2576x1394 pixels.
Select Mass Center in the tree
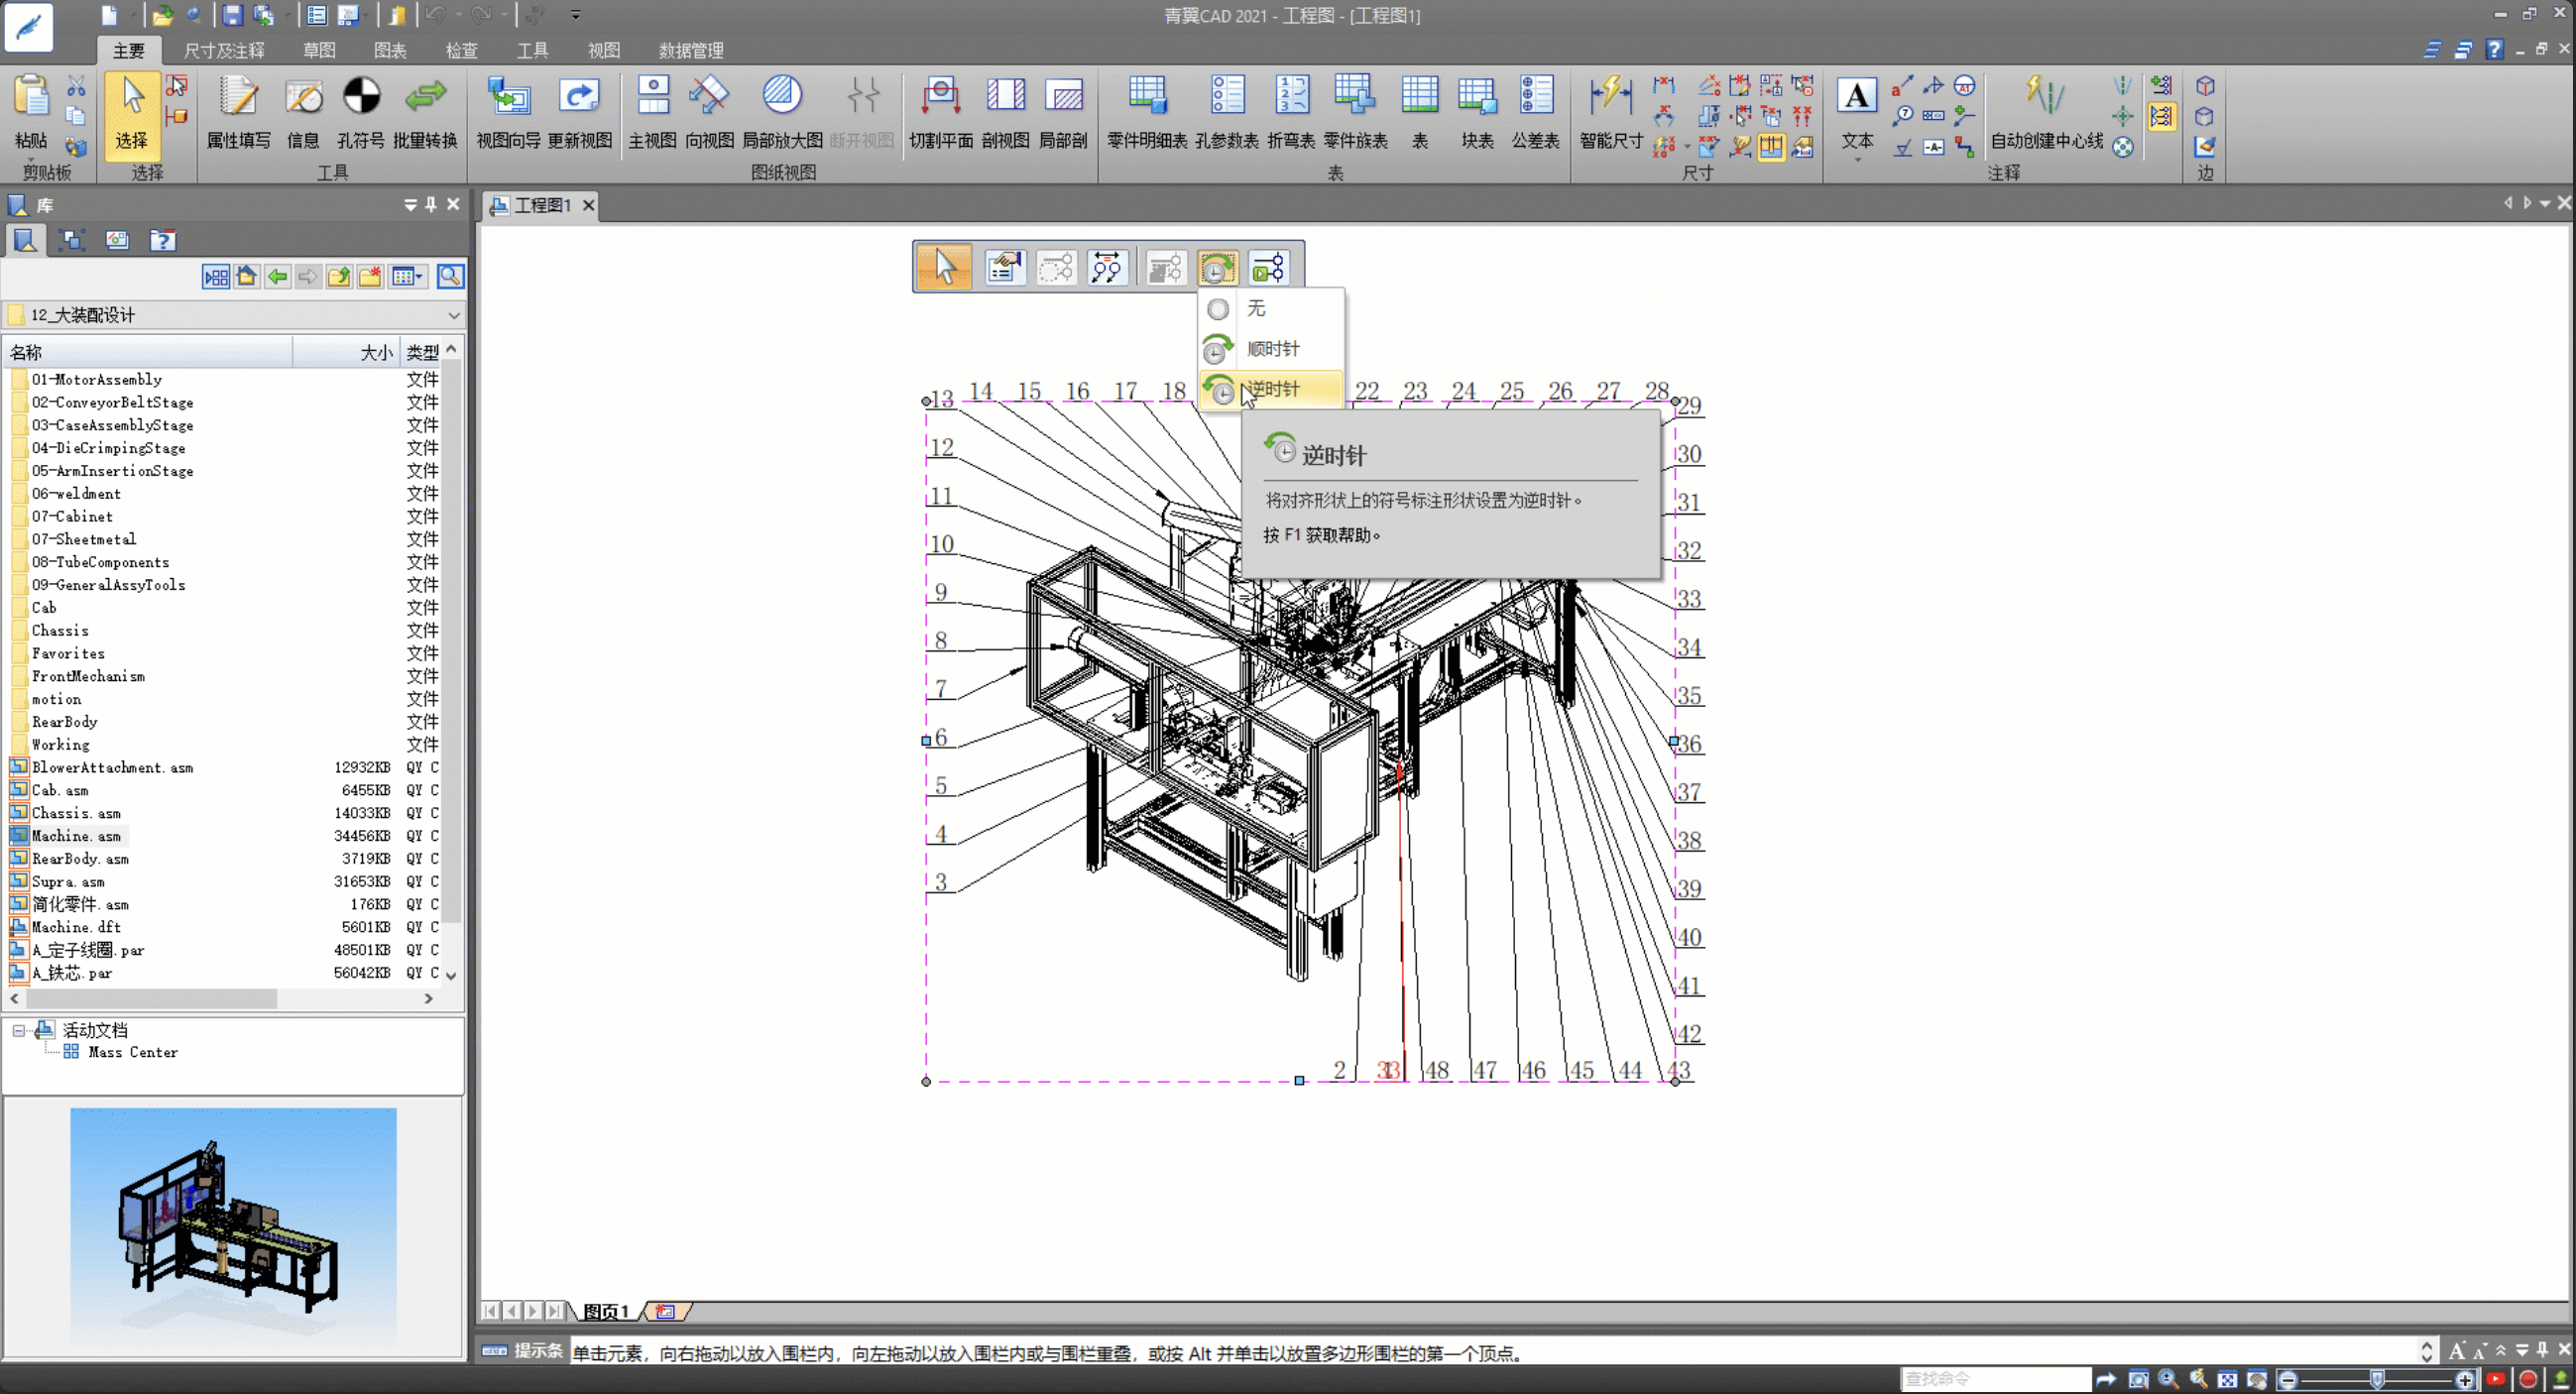click(x=133, y=1052)
